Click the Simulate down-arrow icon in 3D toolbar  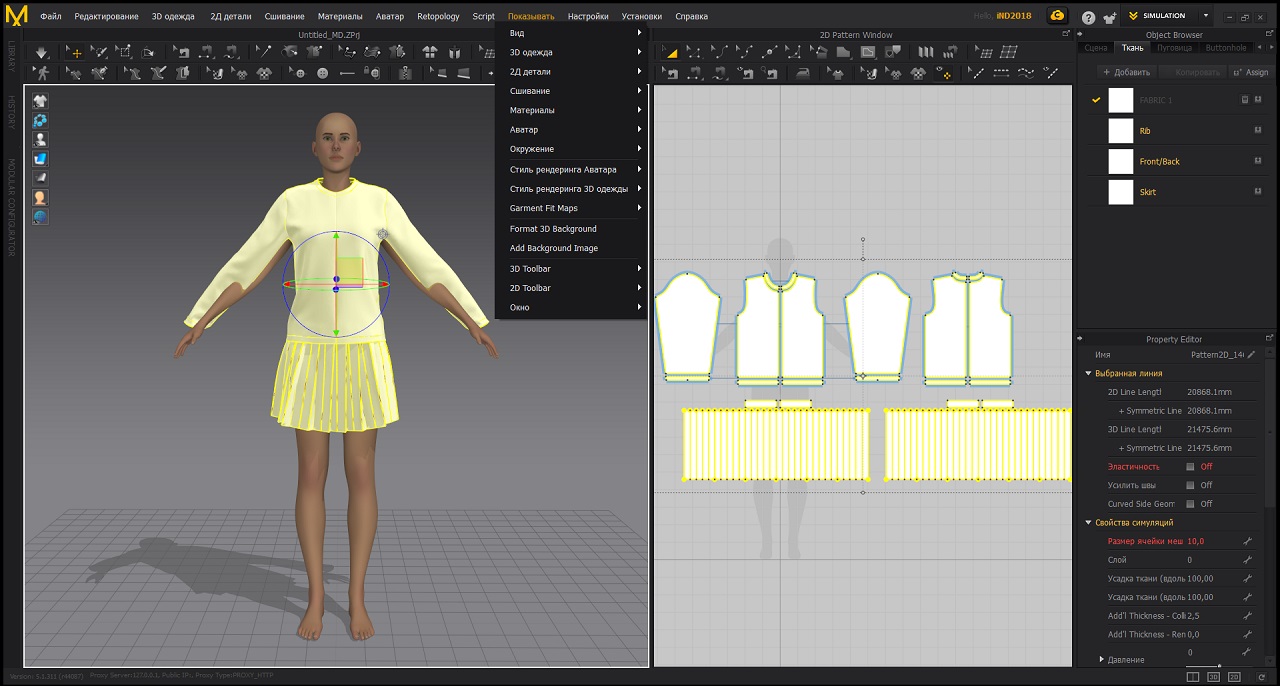coord(41,53)
